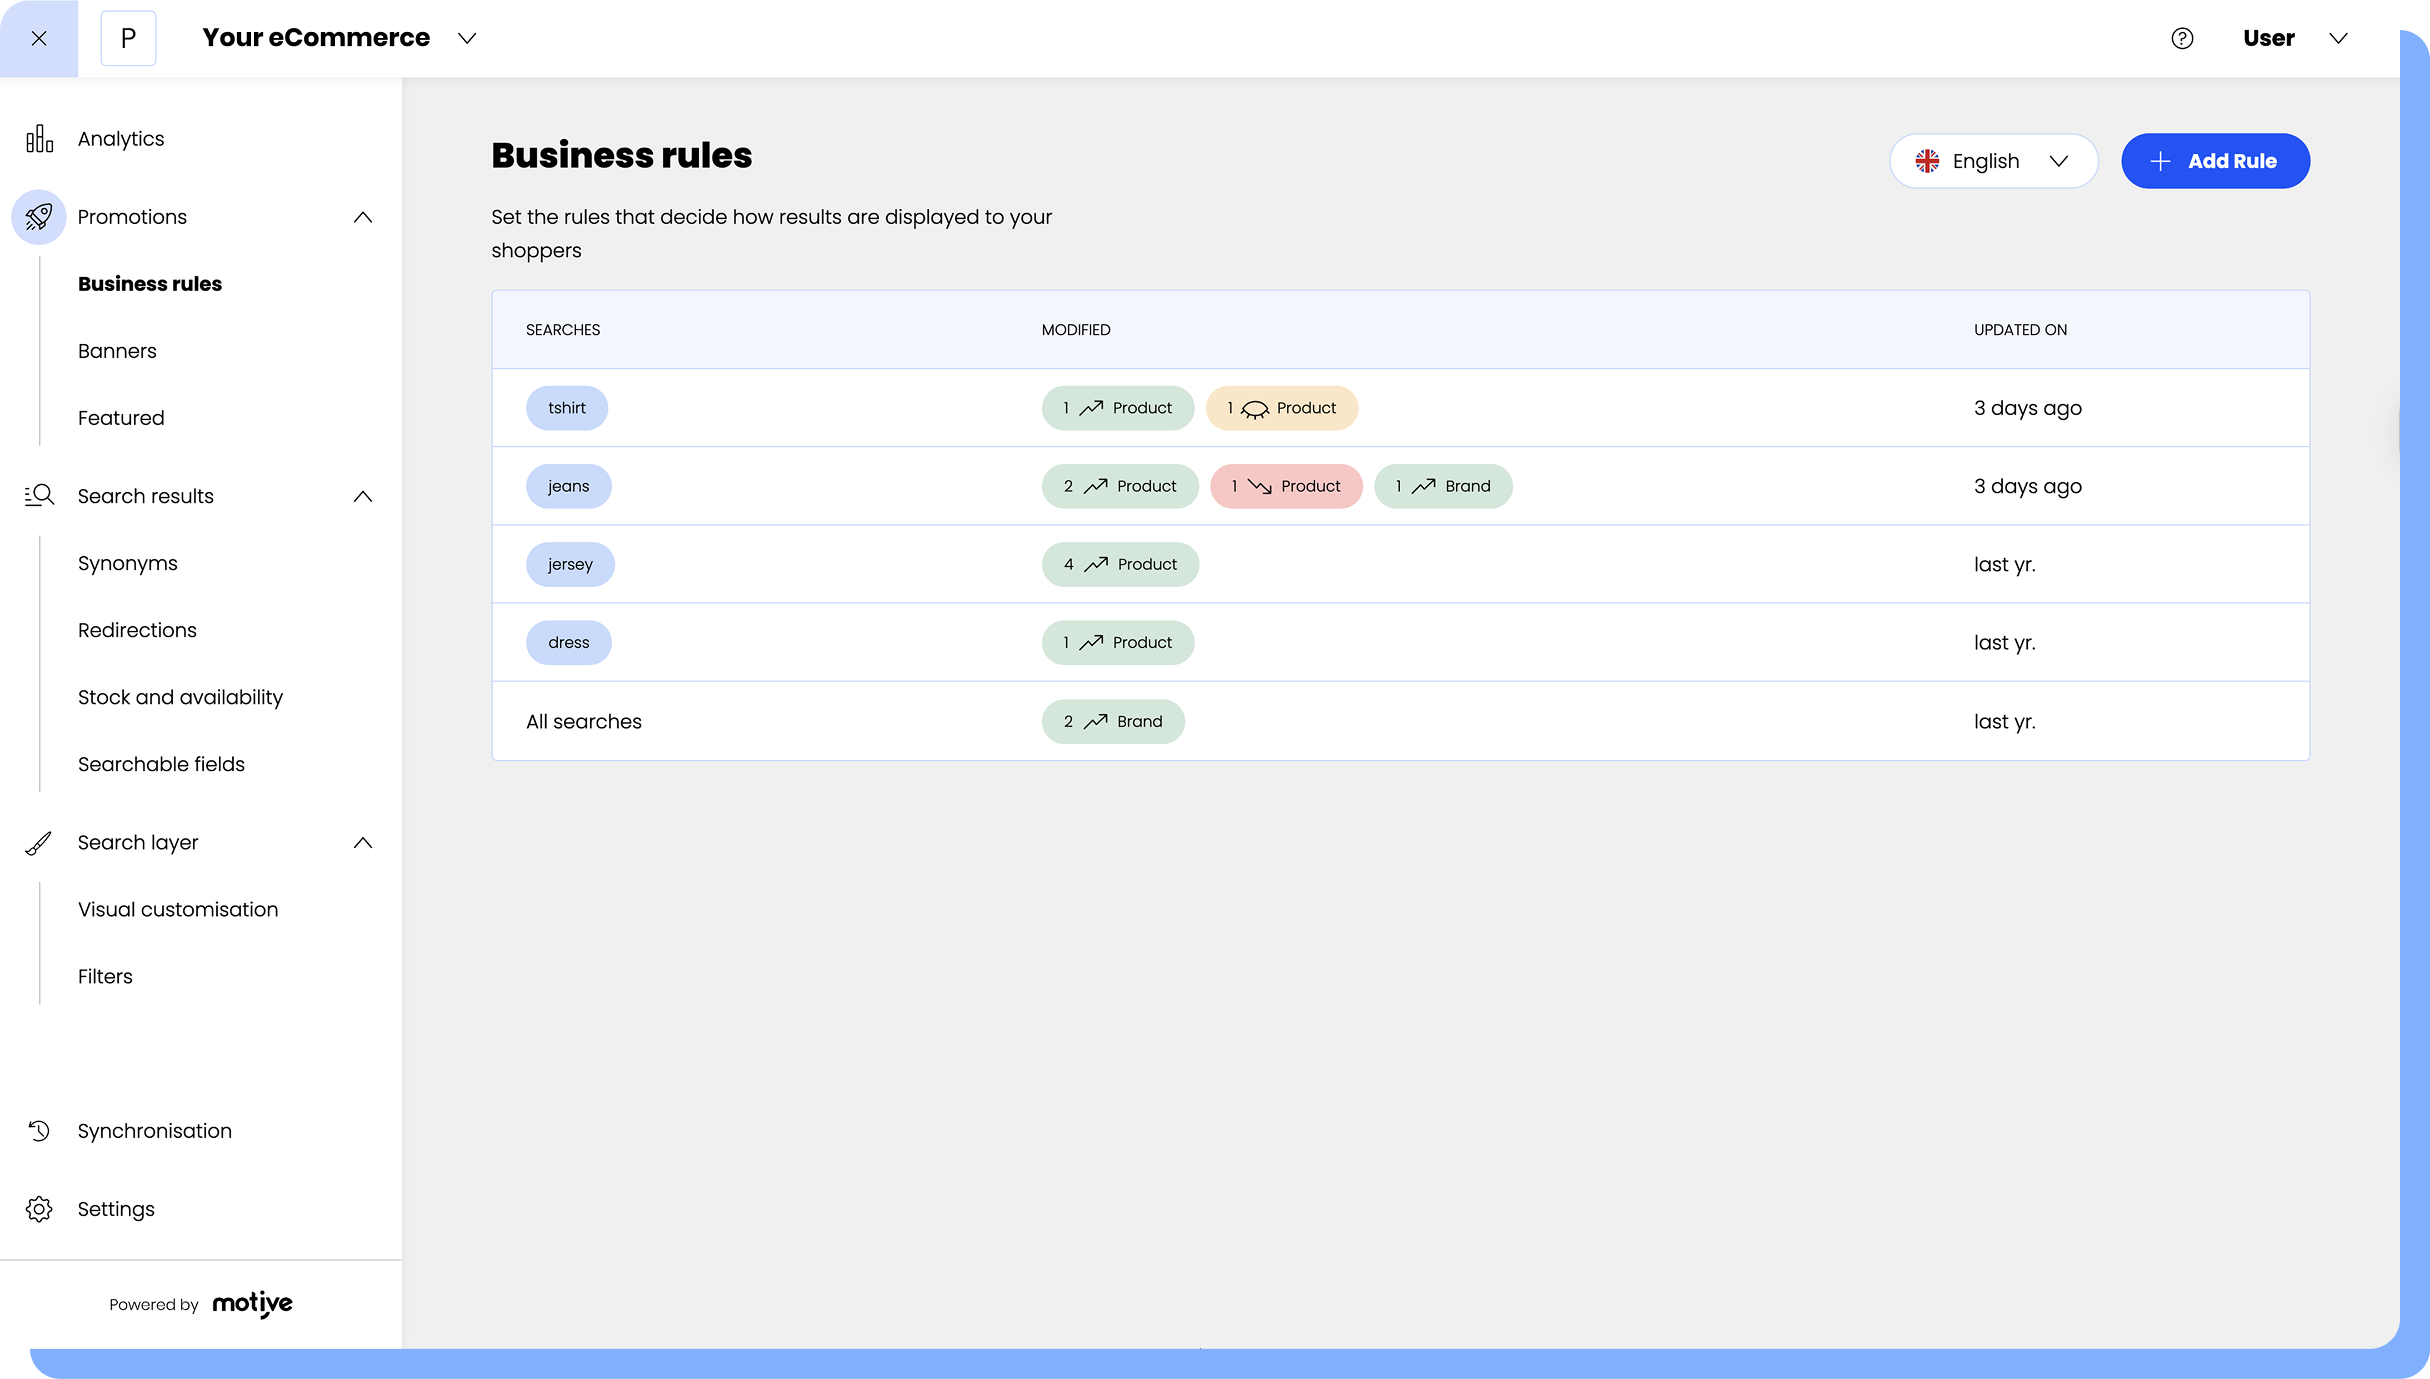This screenshot has width=2430, height=1379.
Task: Open Stock and availability page
Action: 180,697
